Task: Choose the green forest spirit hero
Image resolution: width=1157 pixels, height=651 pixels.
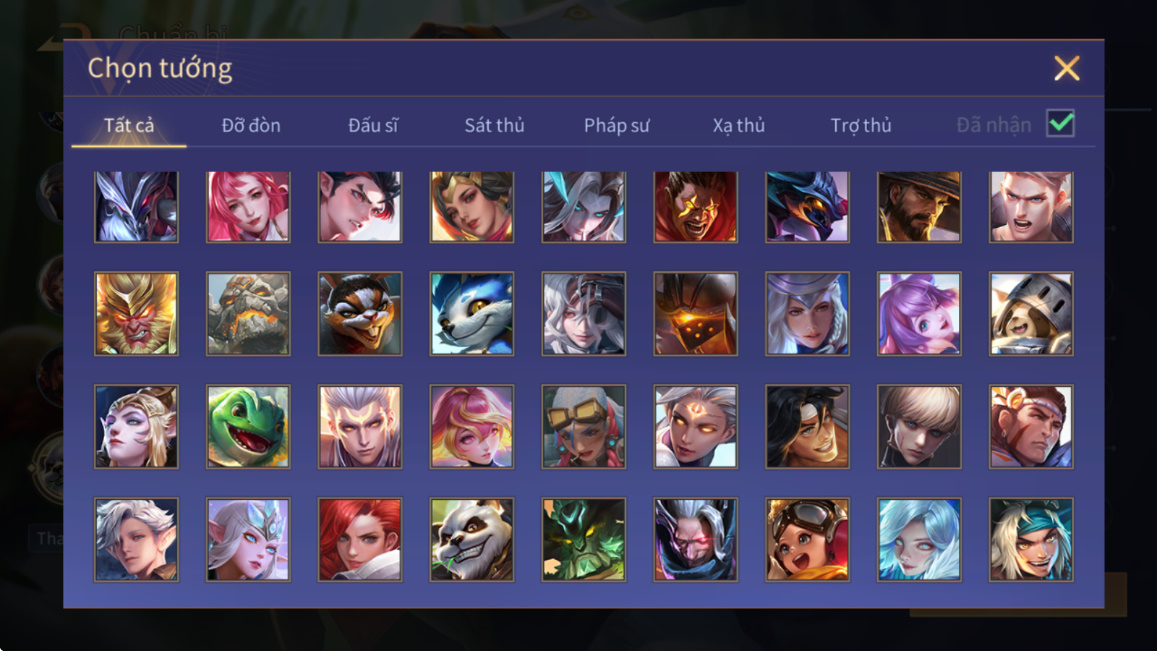Action: tap(584, 540)
